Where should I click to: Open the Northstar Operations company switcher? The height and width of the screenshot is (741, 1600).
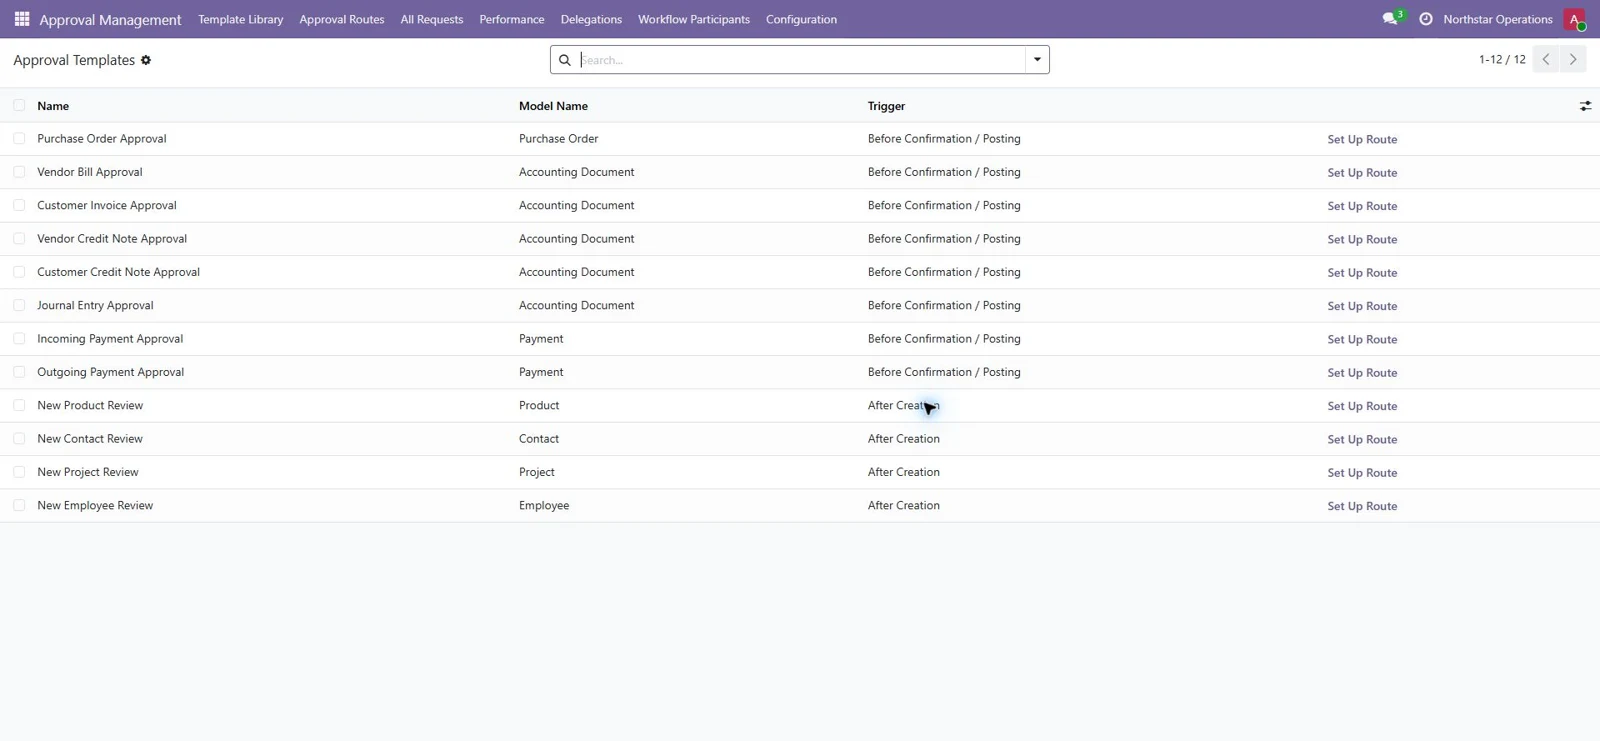(1497, 19)
